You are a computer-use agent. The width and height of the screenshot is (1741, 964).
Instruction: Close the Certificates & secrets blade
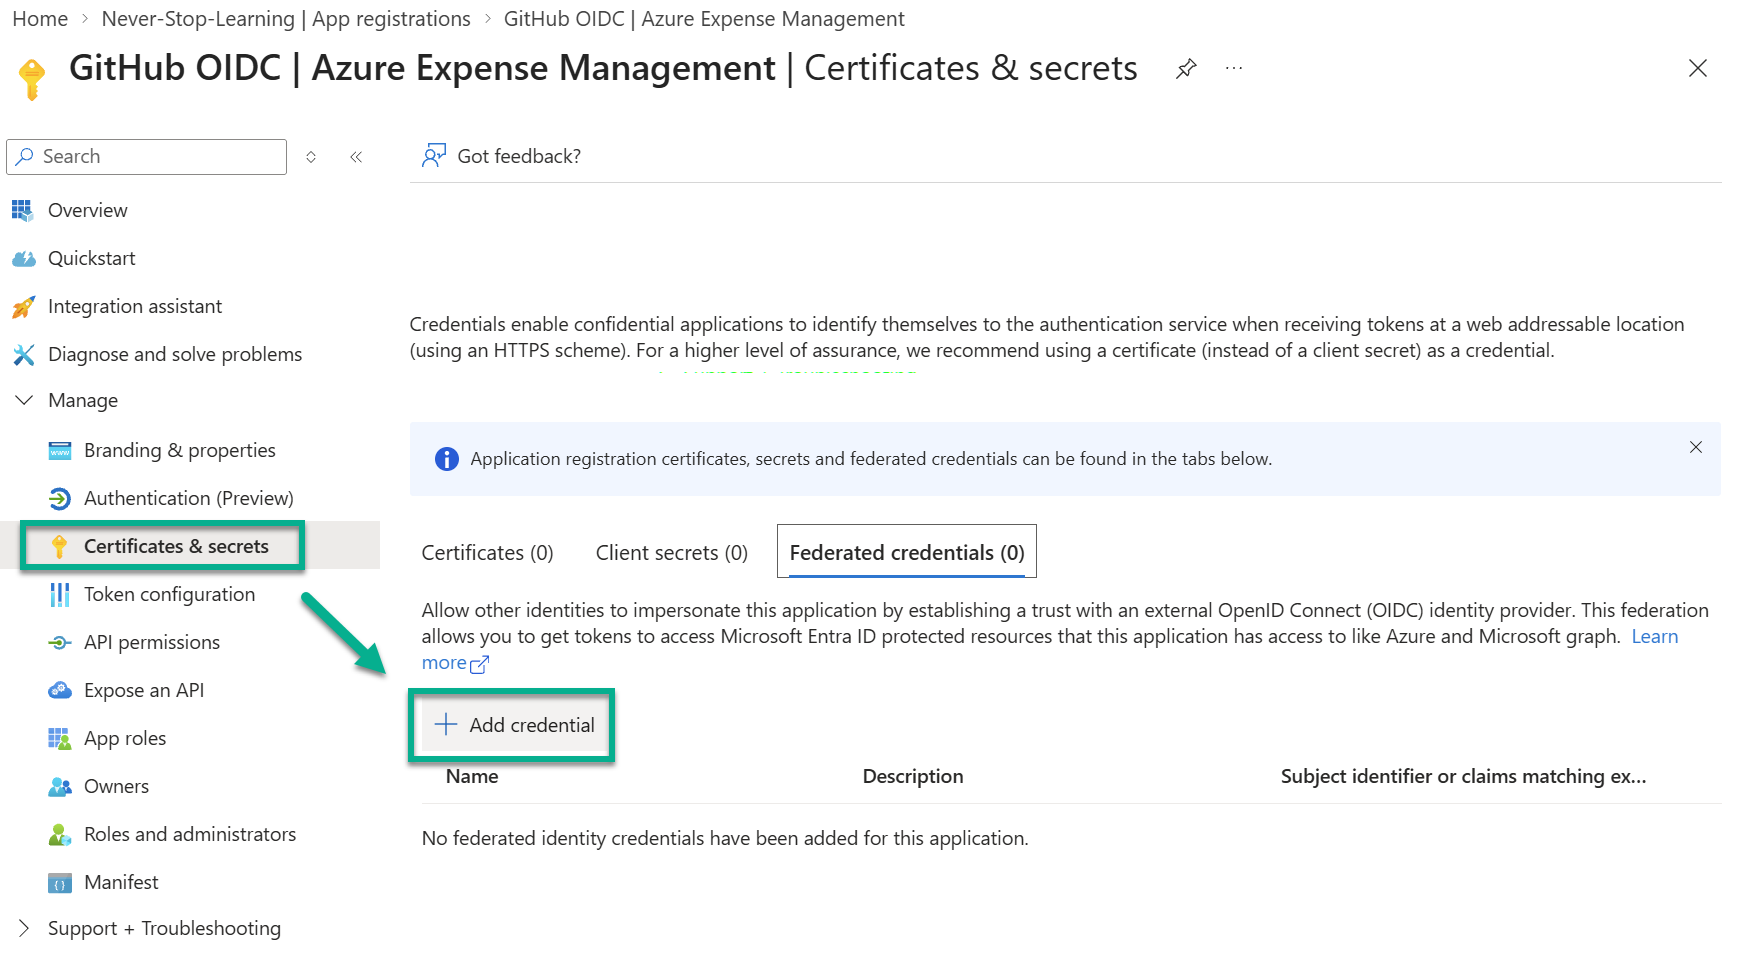point(1697,68)
